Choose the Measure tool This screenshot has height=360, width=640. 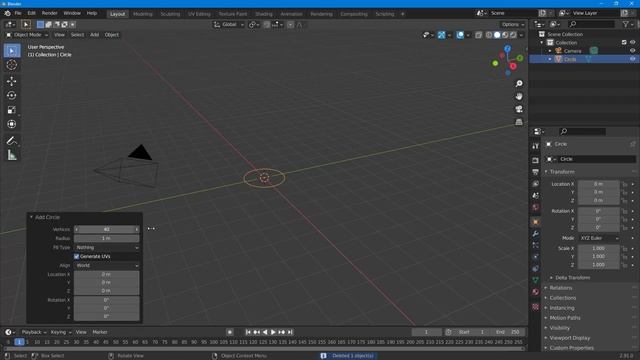pos(12,155)
